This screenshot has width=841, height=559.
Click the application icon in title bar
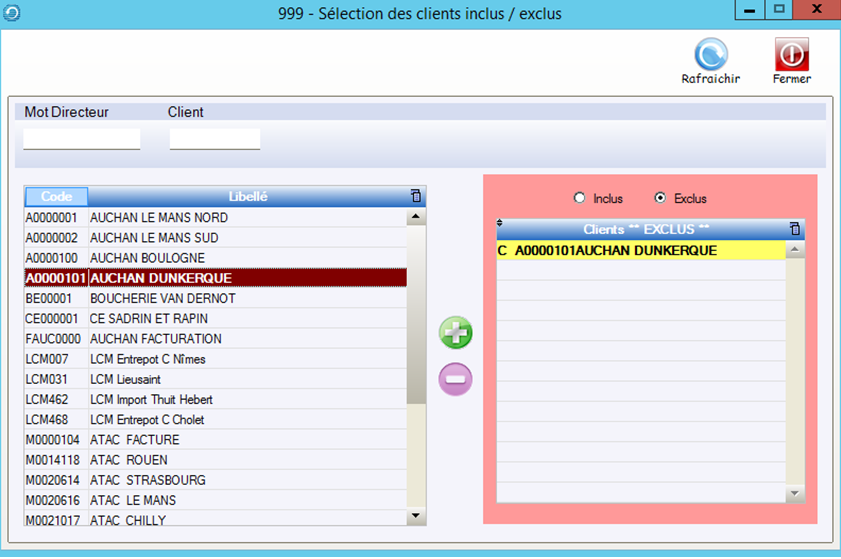pyautogui.click(x=11, y=12)
